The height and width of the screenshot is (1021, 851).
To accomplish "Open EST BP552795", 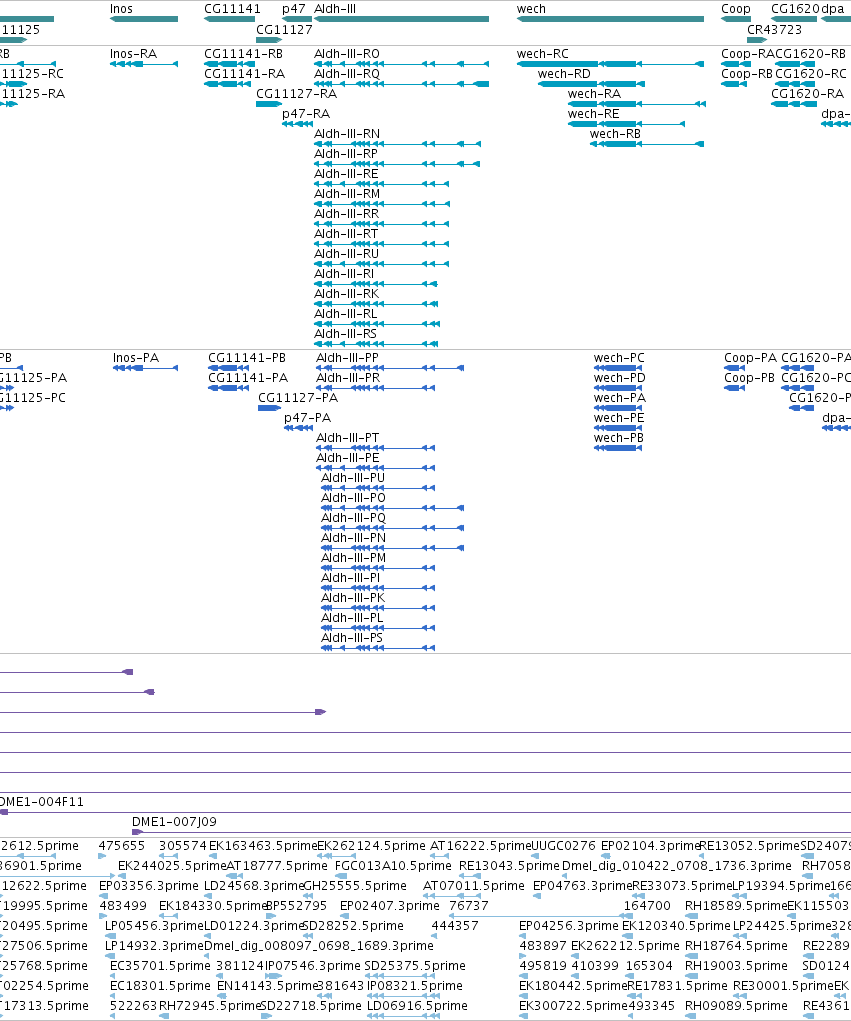I will click(296, 906).
